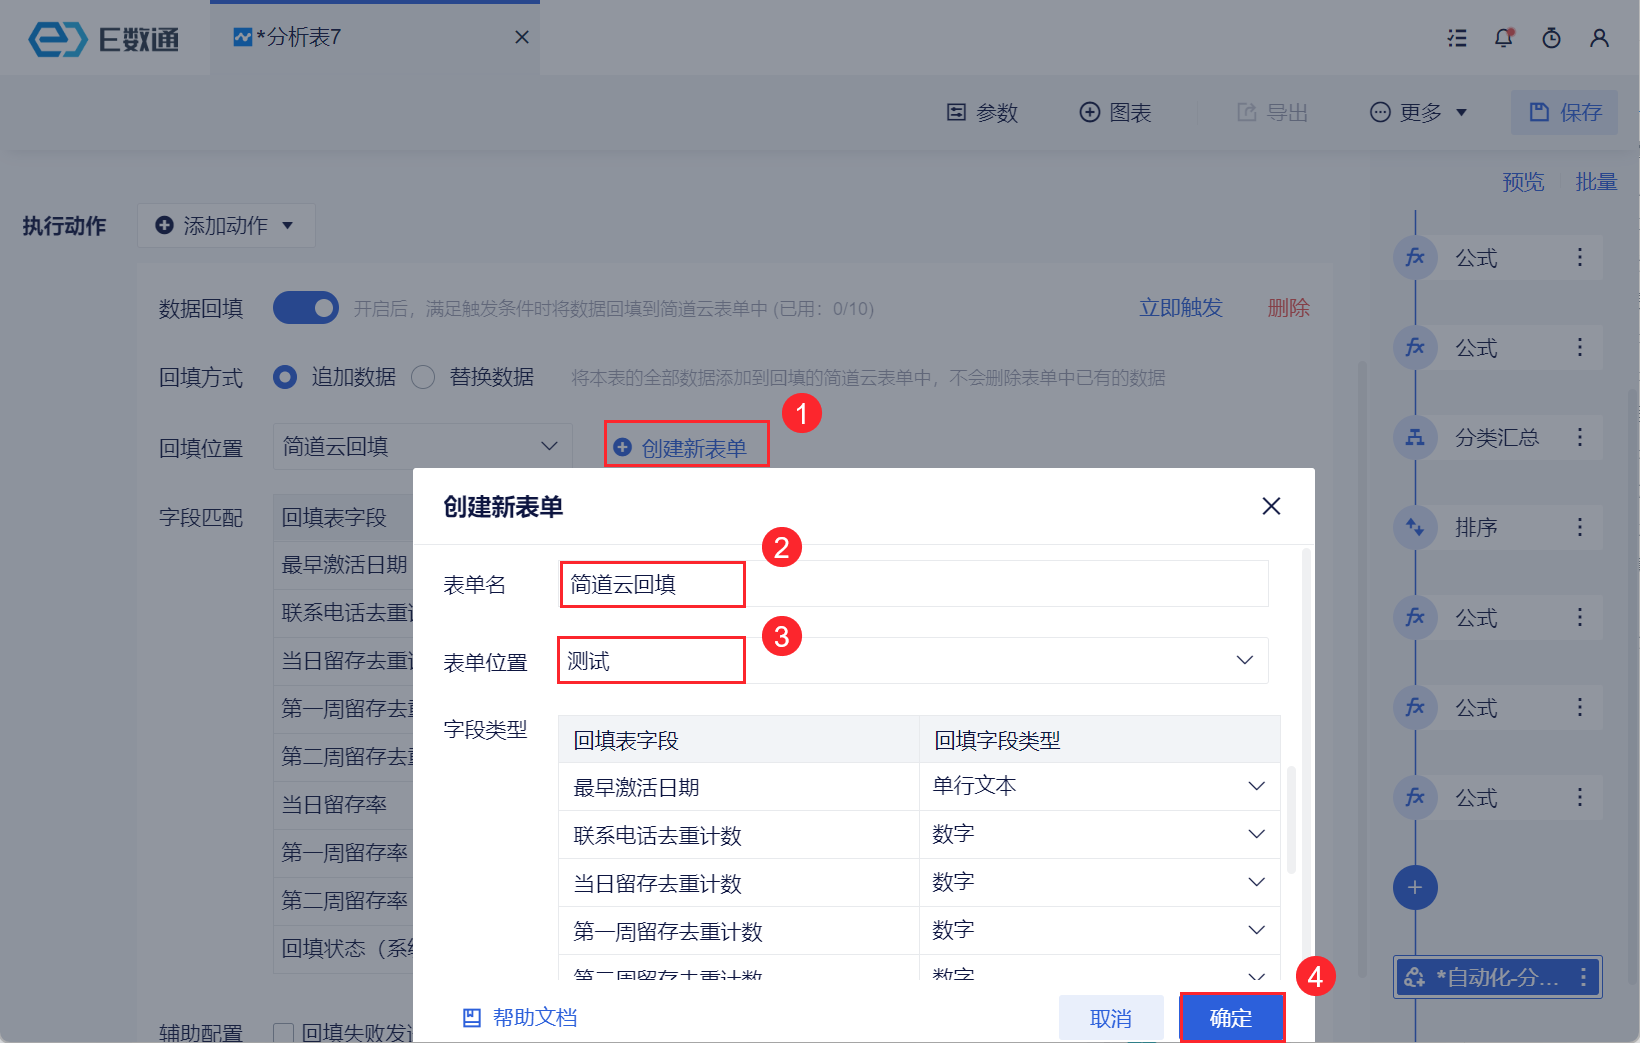Click the dialog field table scrollbar
Image resolution: width=1640 pixels, height=1043 pixels.
coord(1291,820)
